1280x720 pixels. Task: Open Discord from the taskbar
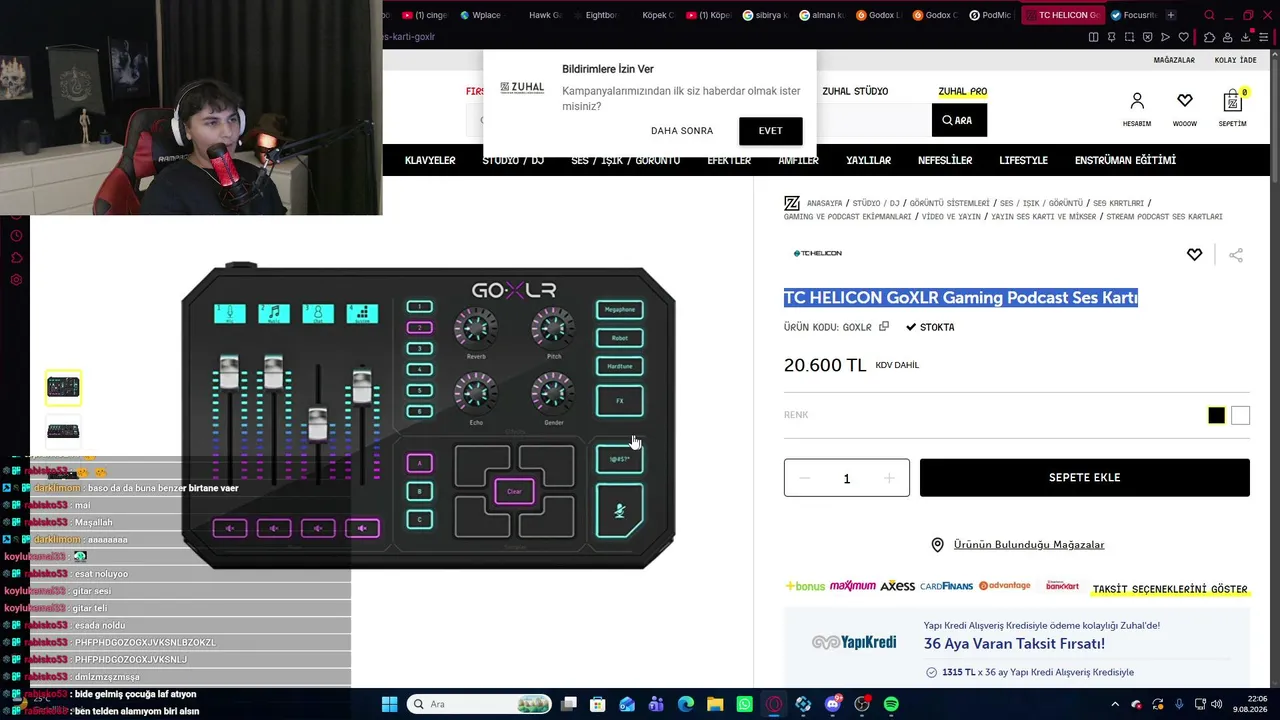(x=833, y=704)
